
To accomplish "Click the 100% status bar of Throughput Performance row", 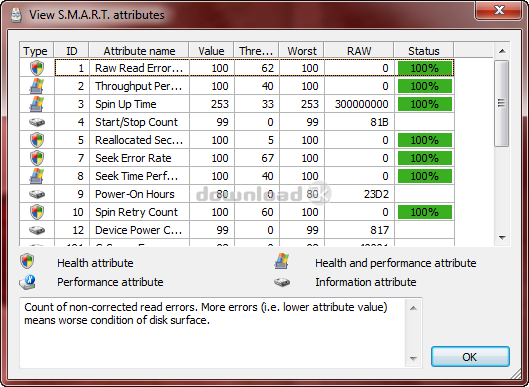I will pos(424,86).
